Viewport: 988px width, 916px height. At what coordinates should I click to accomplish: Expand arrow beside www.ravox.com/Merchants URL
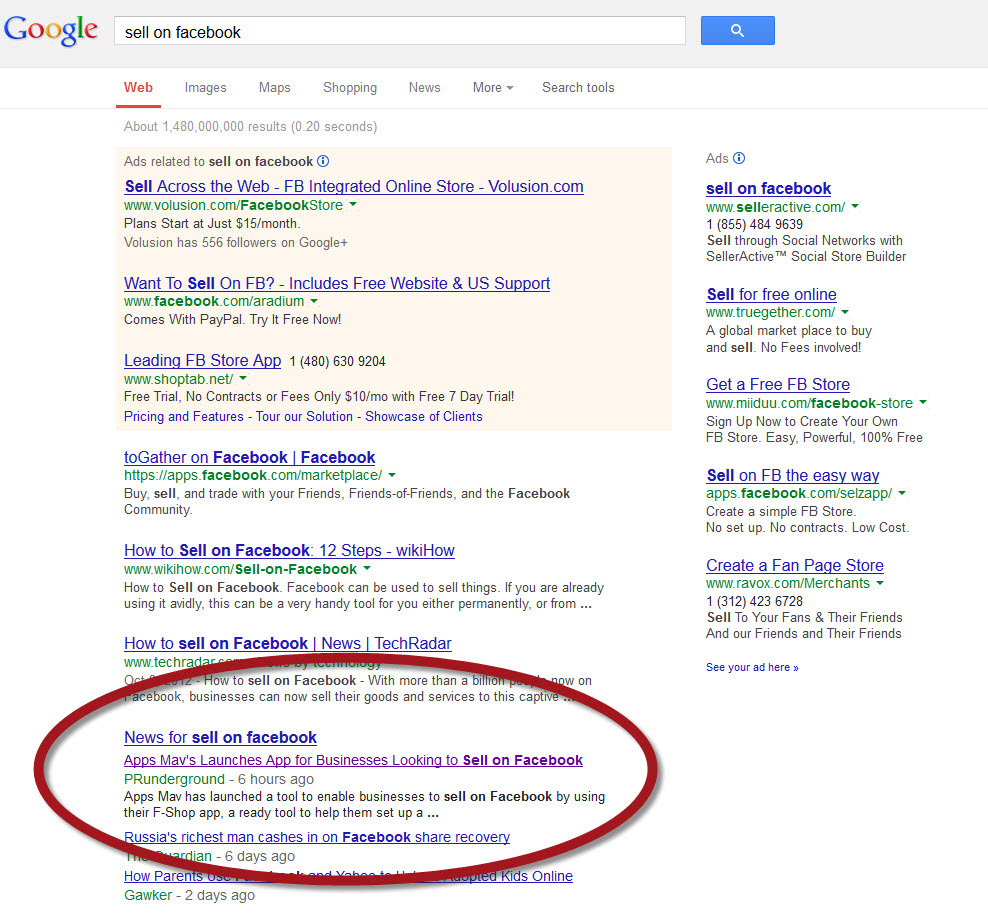click(x=880, y=583)
